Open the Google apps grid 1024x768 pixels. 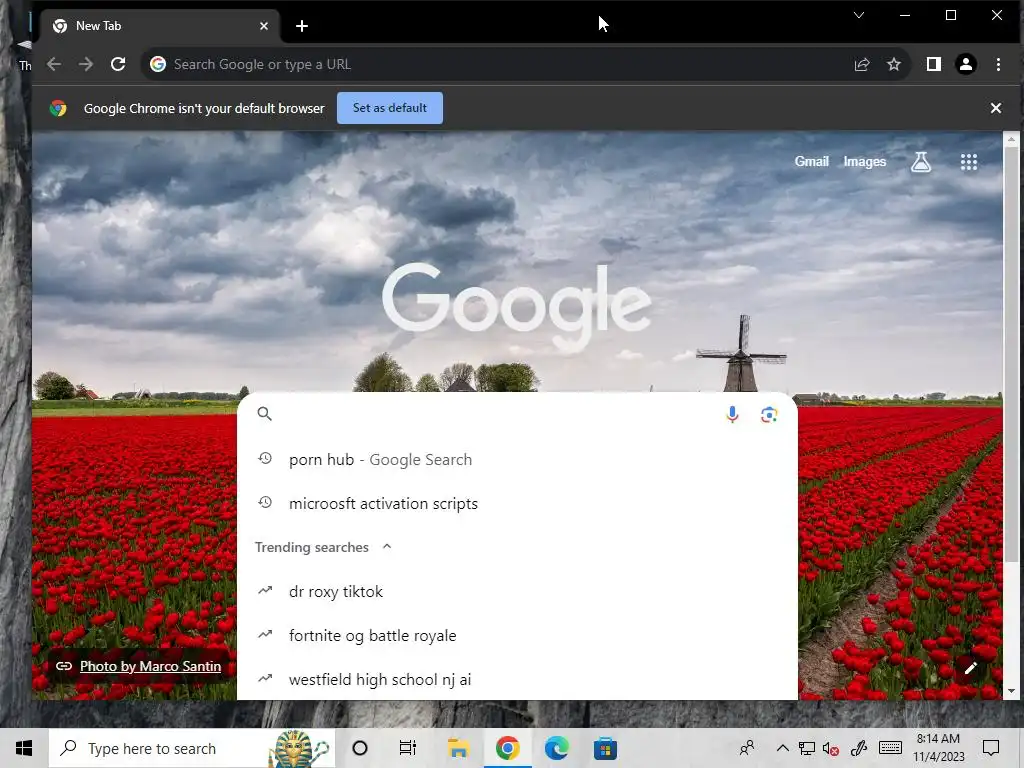point(968,161)
